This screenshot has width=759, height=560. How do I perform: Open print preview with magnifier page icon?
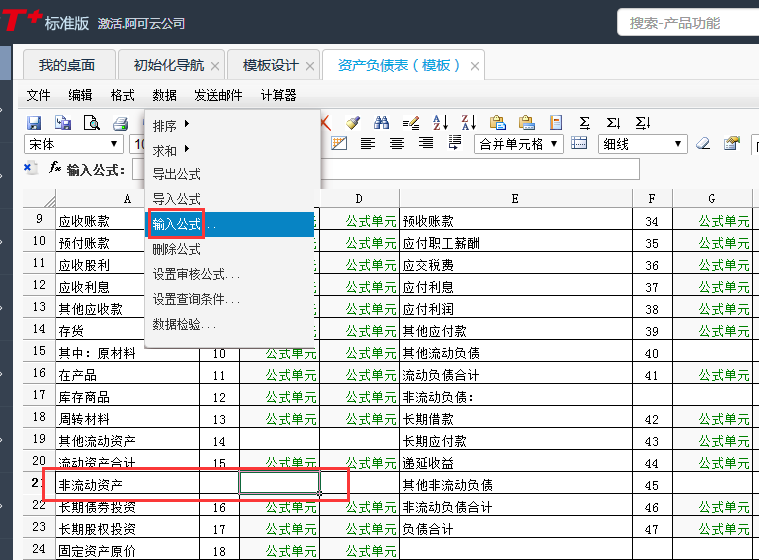click(91, 123)
